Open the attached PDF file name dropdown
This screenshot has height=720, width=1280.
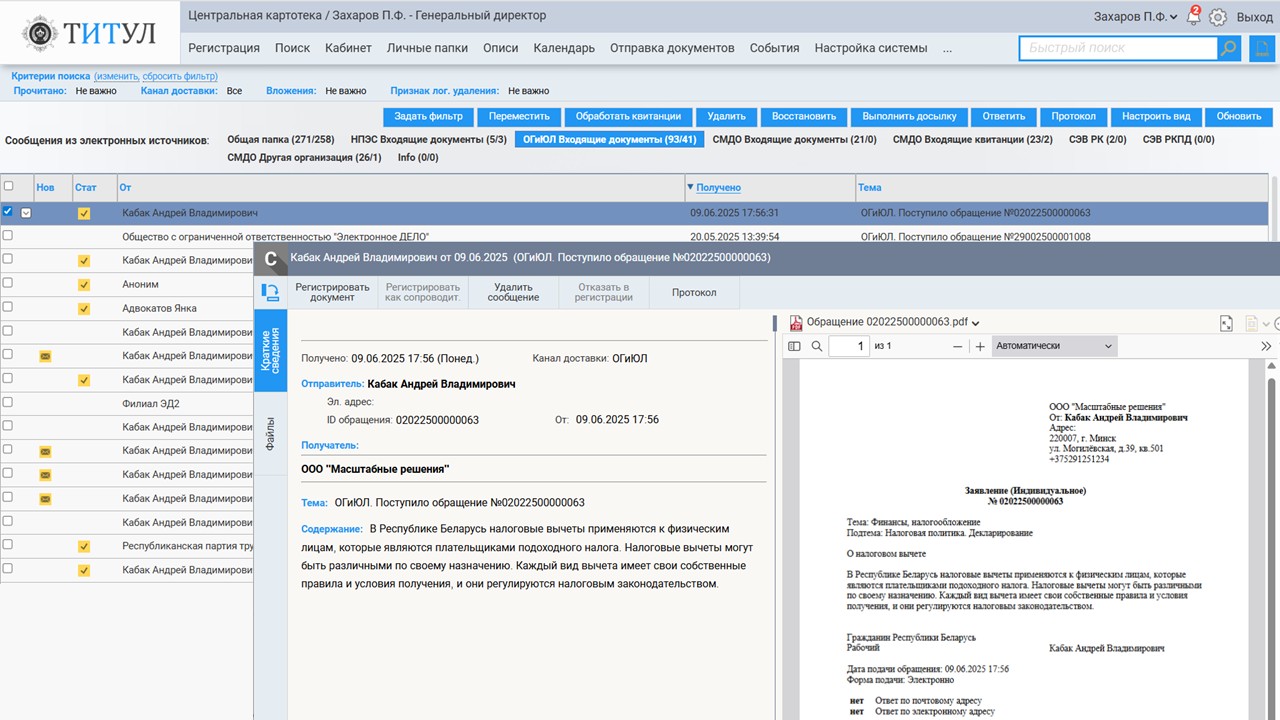point(975,323)
